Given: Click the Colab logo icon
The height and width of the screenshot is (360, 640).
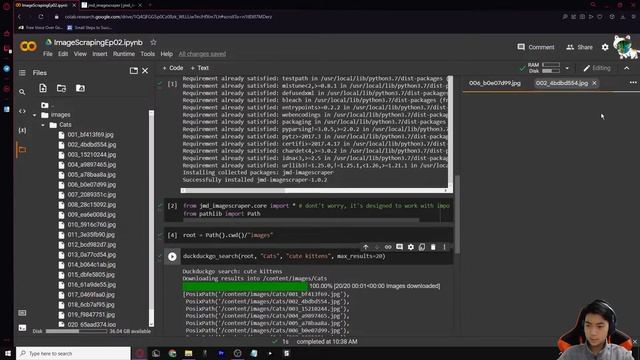Looking at the screenshot, I should click(28, 46).
